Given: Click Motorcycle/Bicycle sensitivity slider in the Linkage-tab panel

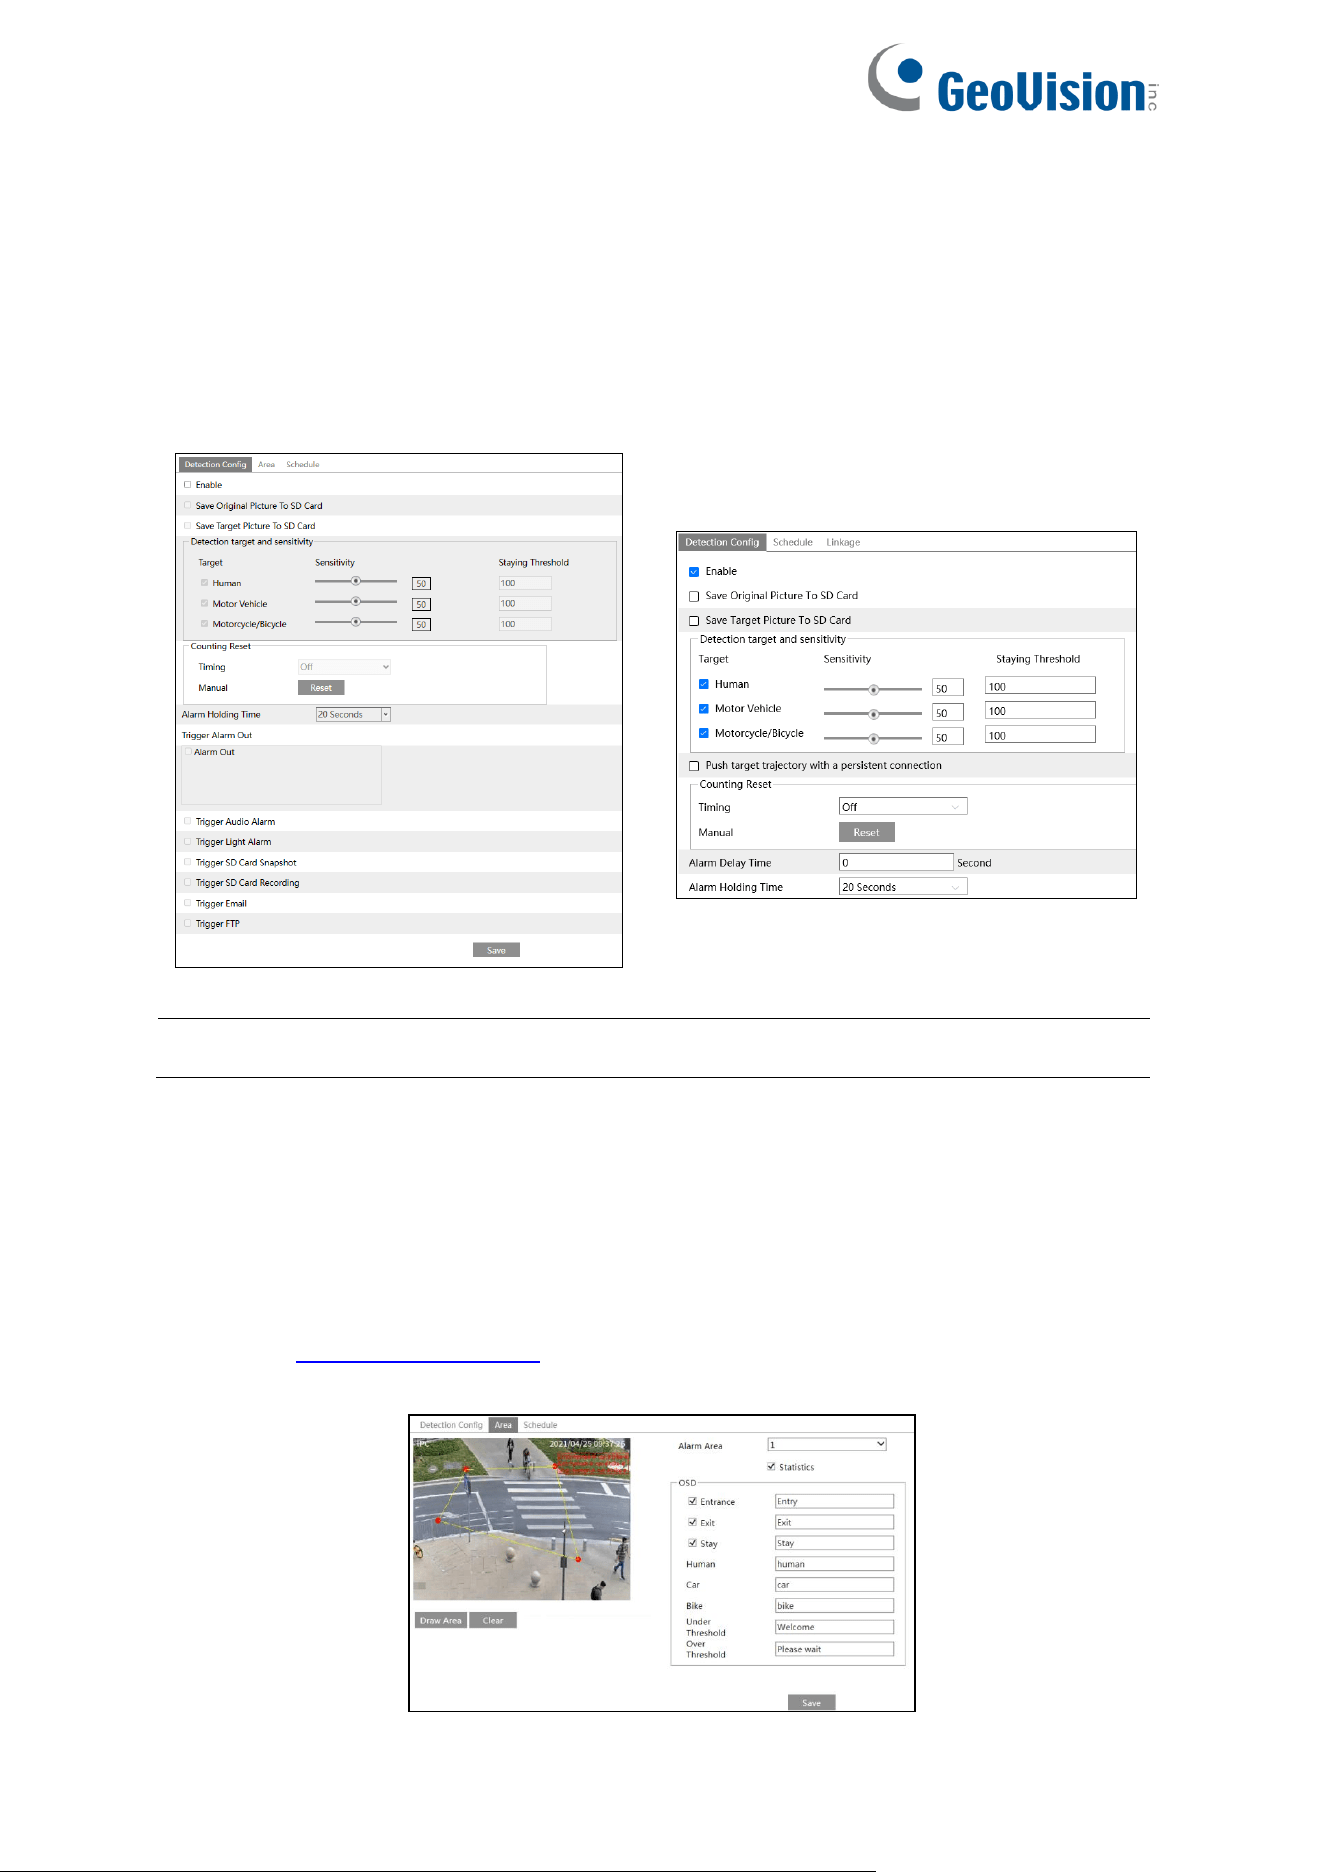Looking at the screenshot, I should pos(873,738).
